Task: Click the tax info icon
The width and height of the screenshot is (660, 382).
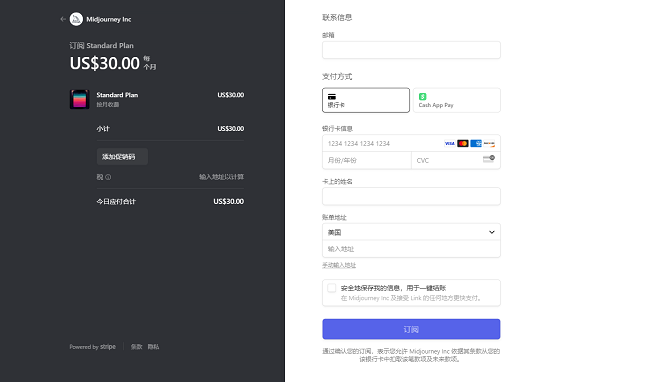Action: [x=108, y=177]
